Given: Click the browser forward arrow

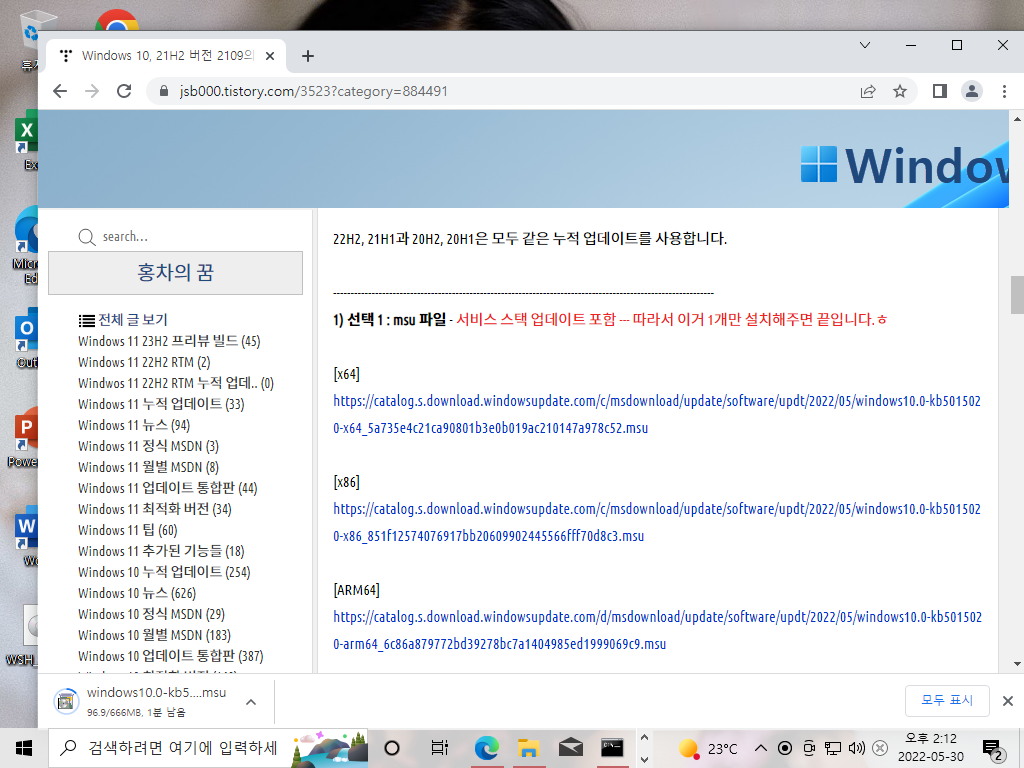Looking at the screenshot, I should [92, 91].
